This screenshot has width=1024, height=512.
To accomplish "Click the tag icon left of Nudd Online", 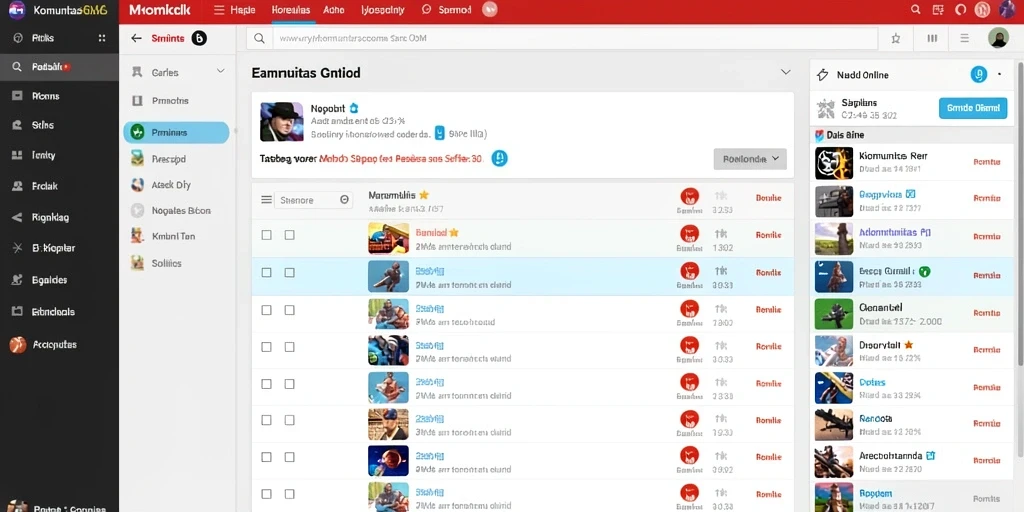I will click(x=823, y=75).
